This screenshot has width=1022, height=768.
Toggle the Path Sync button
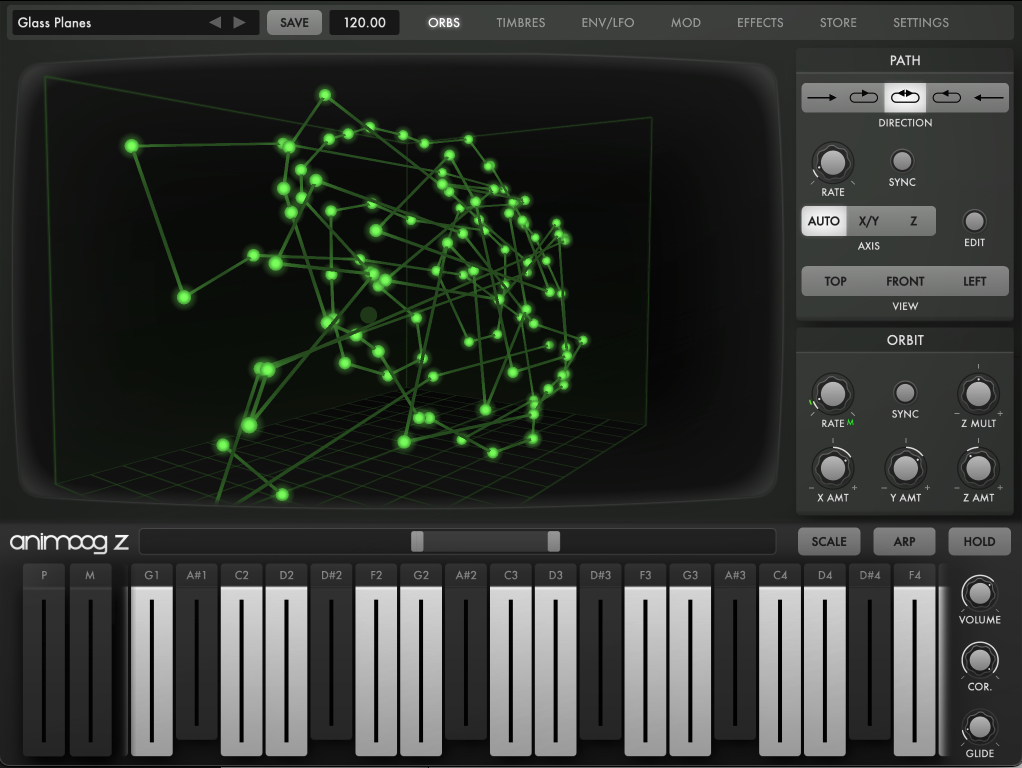[902, 161]
